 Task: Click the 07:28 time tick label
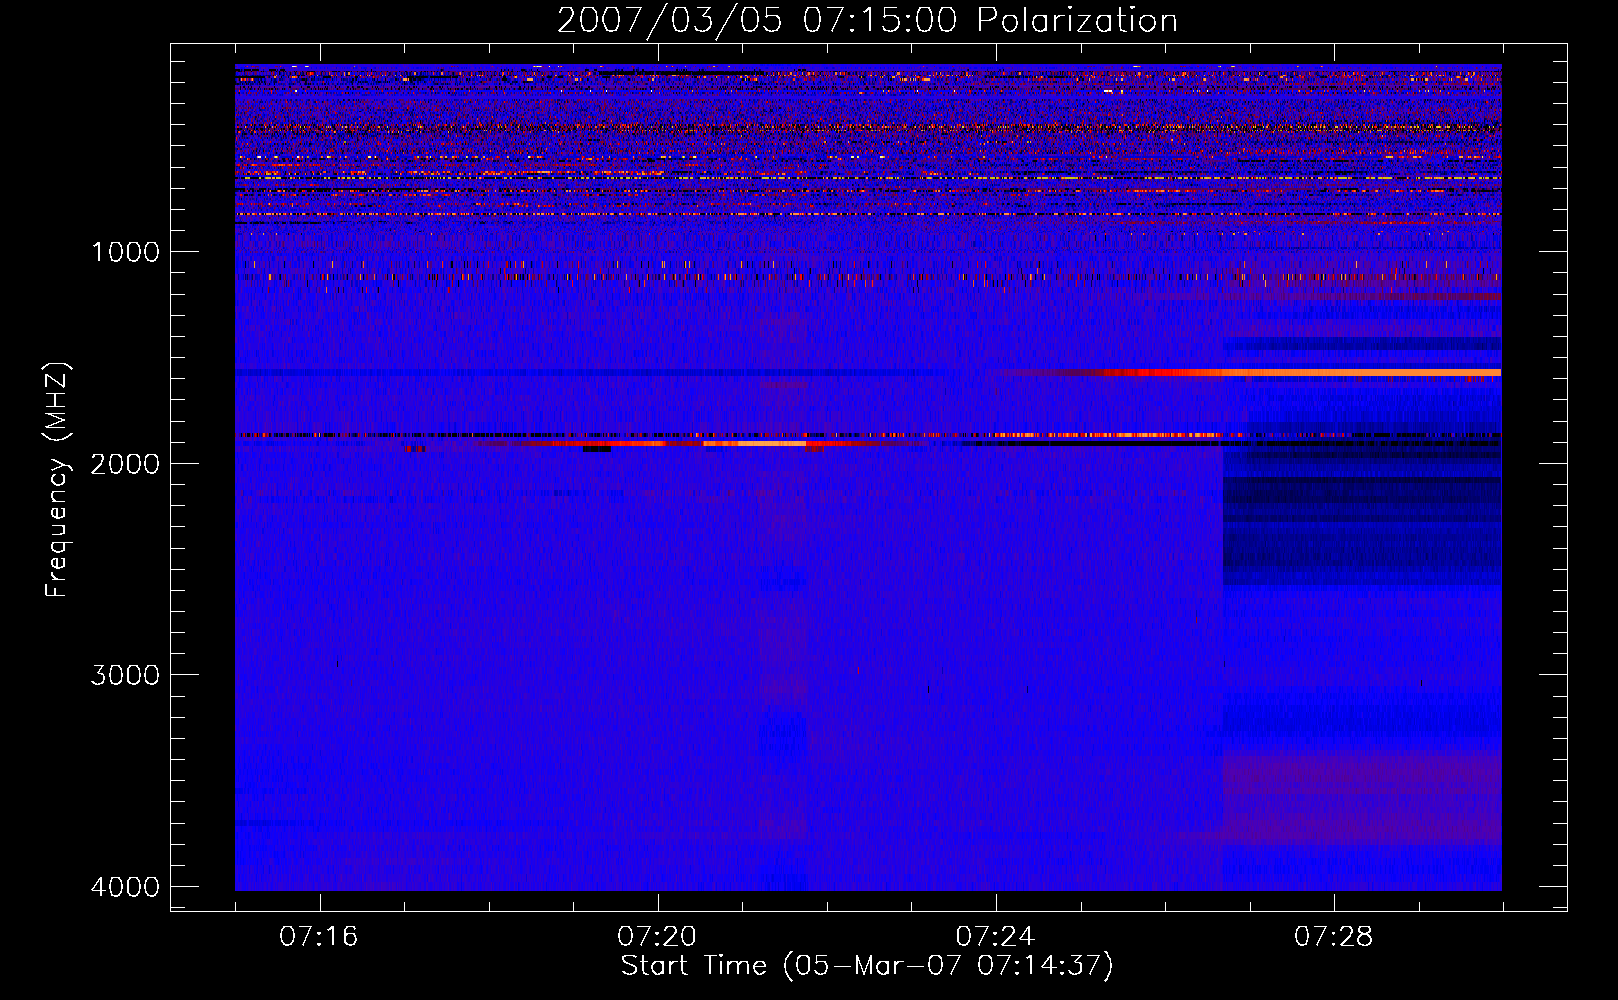(x=1333, y=937)
